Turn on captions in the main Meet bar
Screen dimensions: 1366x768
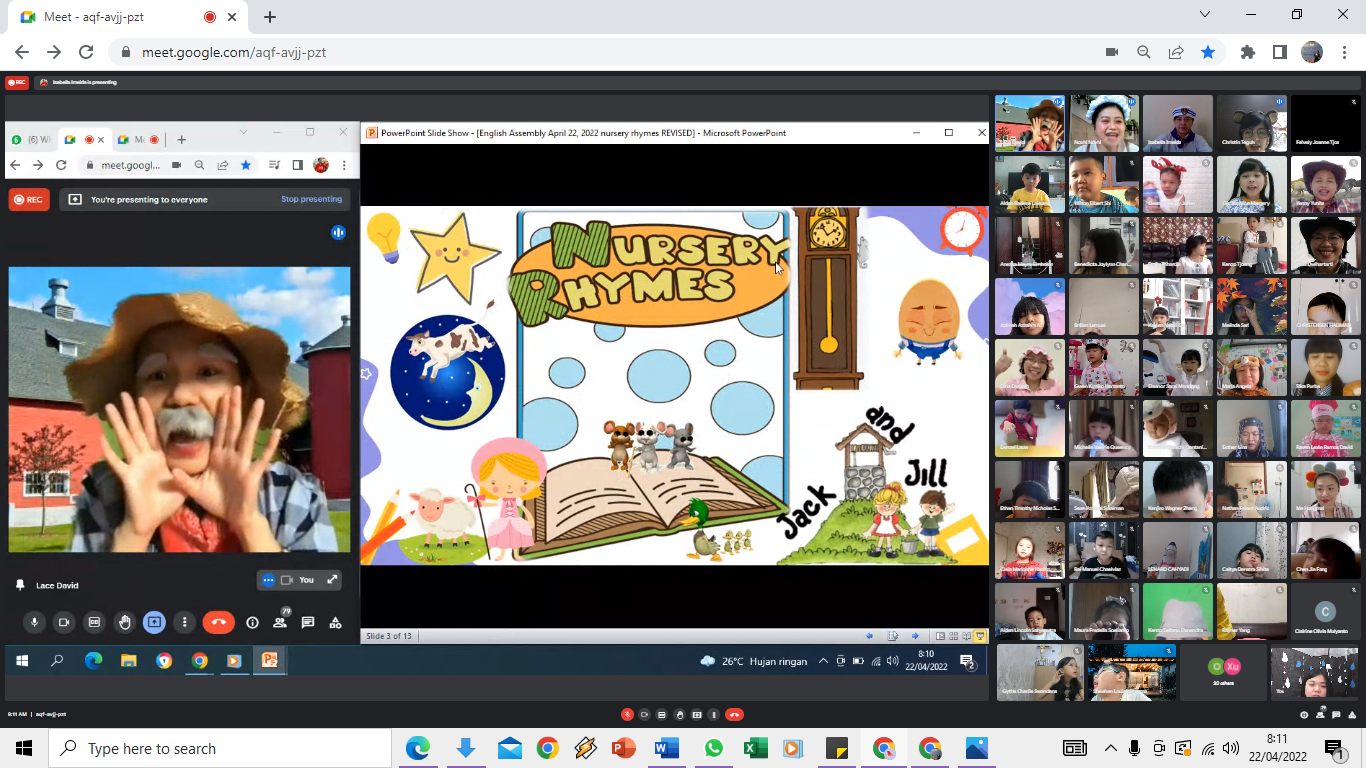click(662, 715)
